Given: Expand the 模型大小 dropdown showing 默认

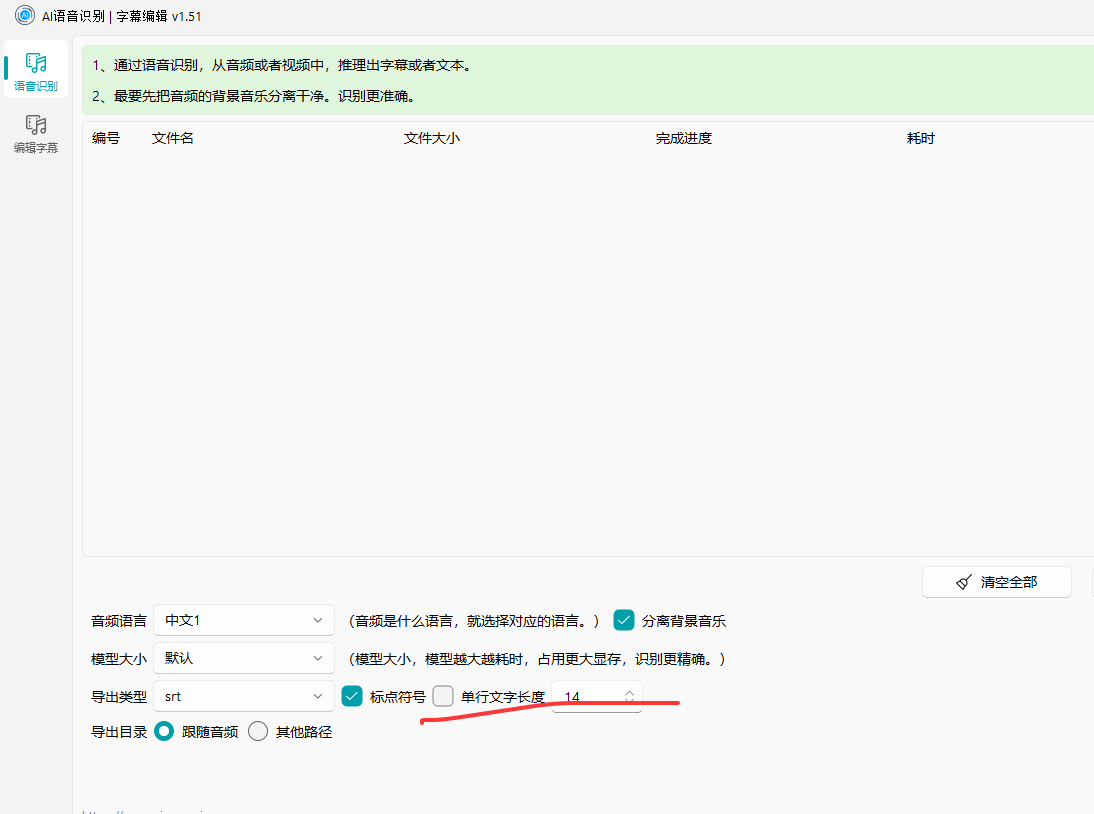Looking at the screenshot, I should point(243,658).
